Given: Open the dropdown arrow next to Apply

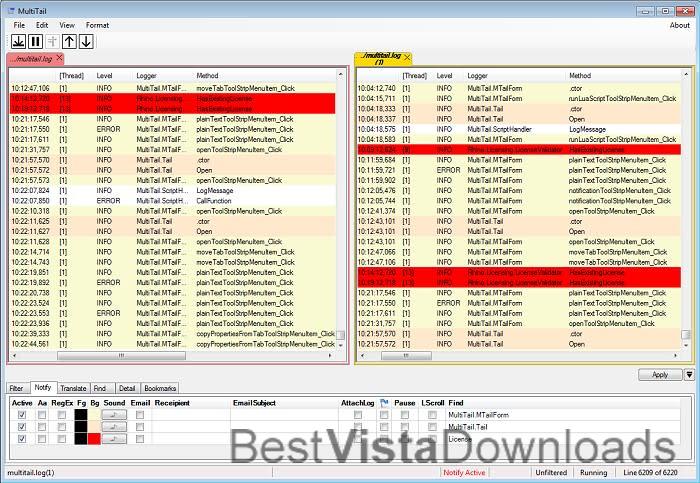Looking at the screenshot, I should tap(689, 375).
